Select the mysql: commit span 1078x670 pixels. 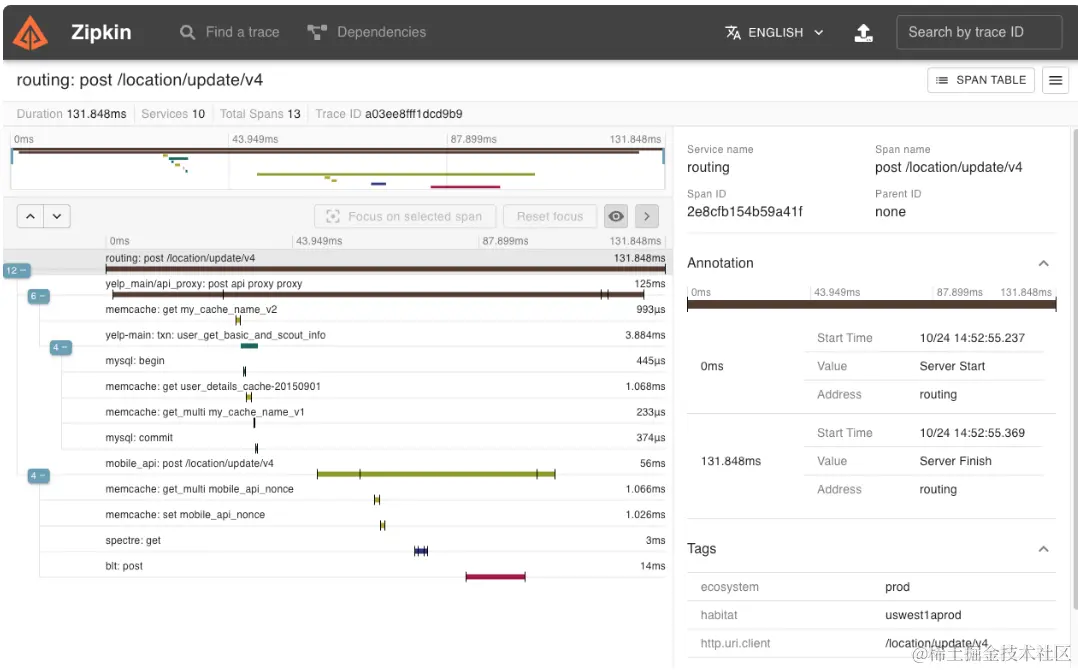click(385, 442)
